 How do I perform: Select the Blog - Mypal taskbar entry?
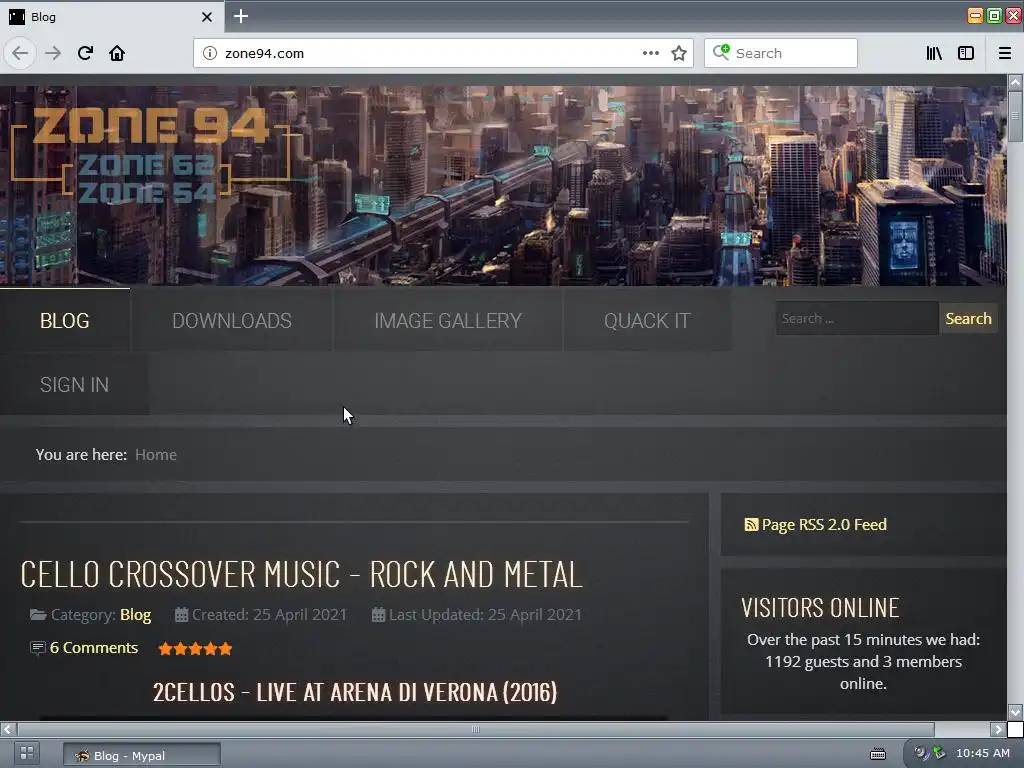[142, 756]
